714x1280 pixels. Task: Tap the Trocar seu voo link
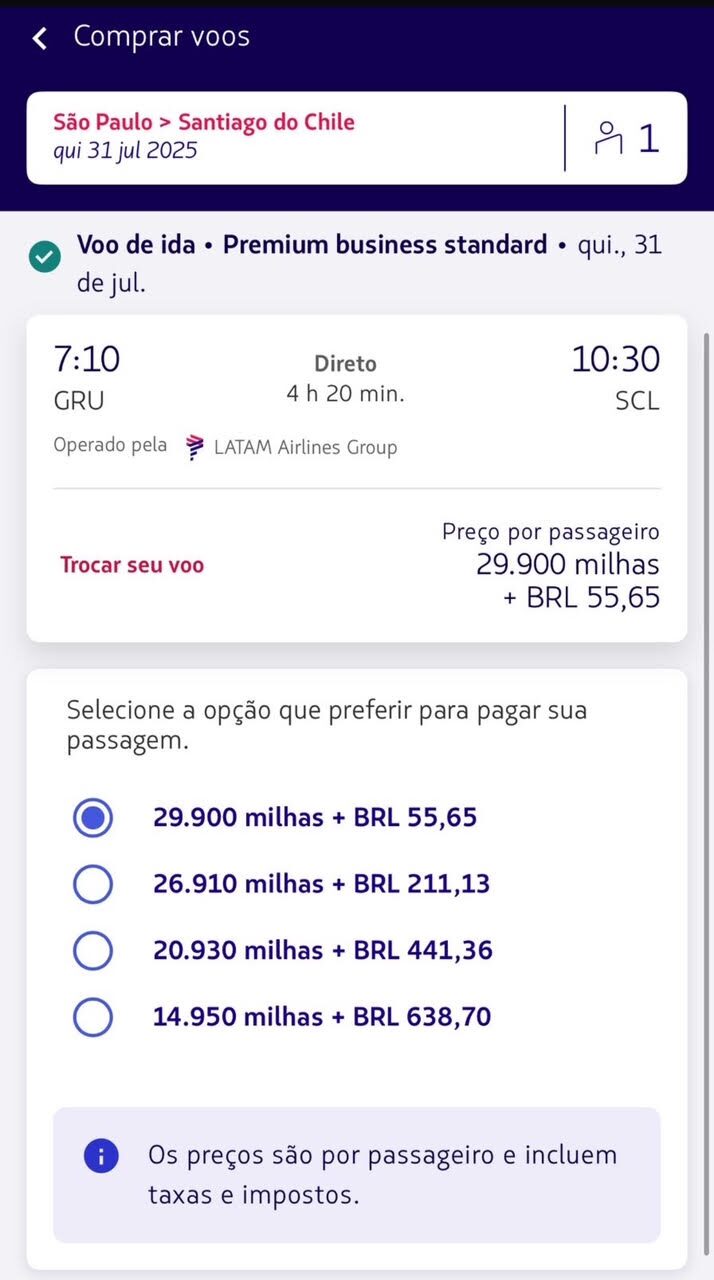132,565
